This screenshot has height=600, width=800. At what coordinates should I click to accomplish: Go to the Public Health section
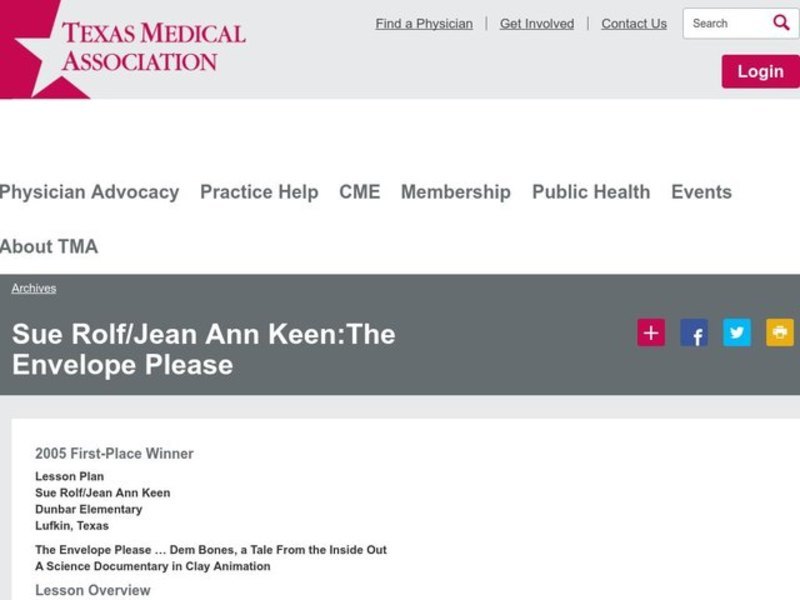pyautogui.click(x=591, y=192)
